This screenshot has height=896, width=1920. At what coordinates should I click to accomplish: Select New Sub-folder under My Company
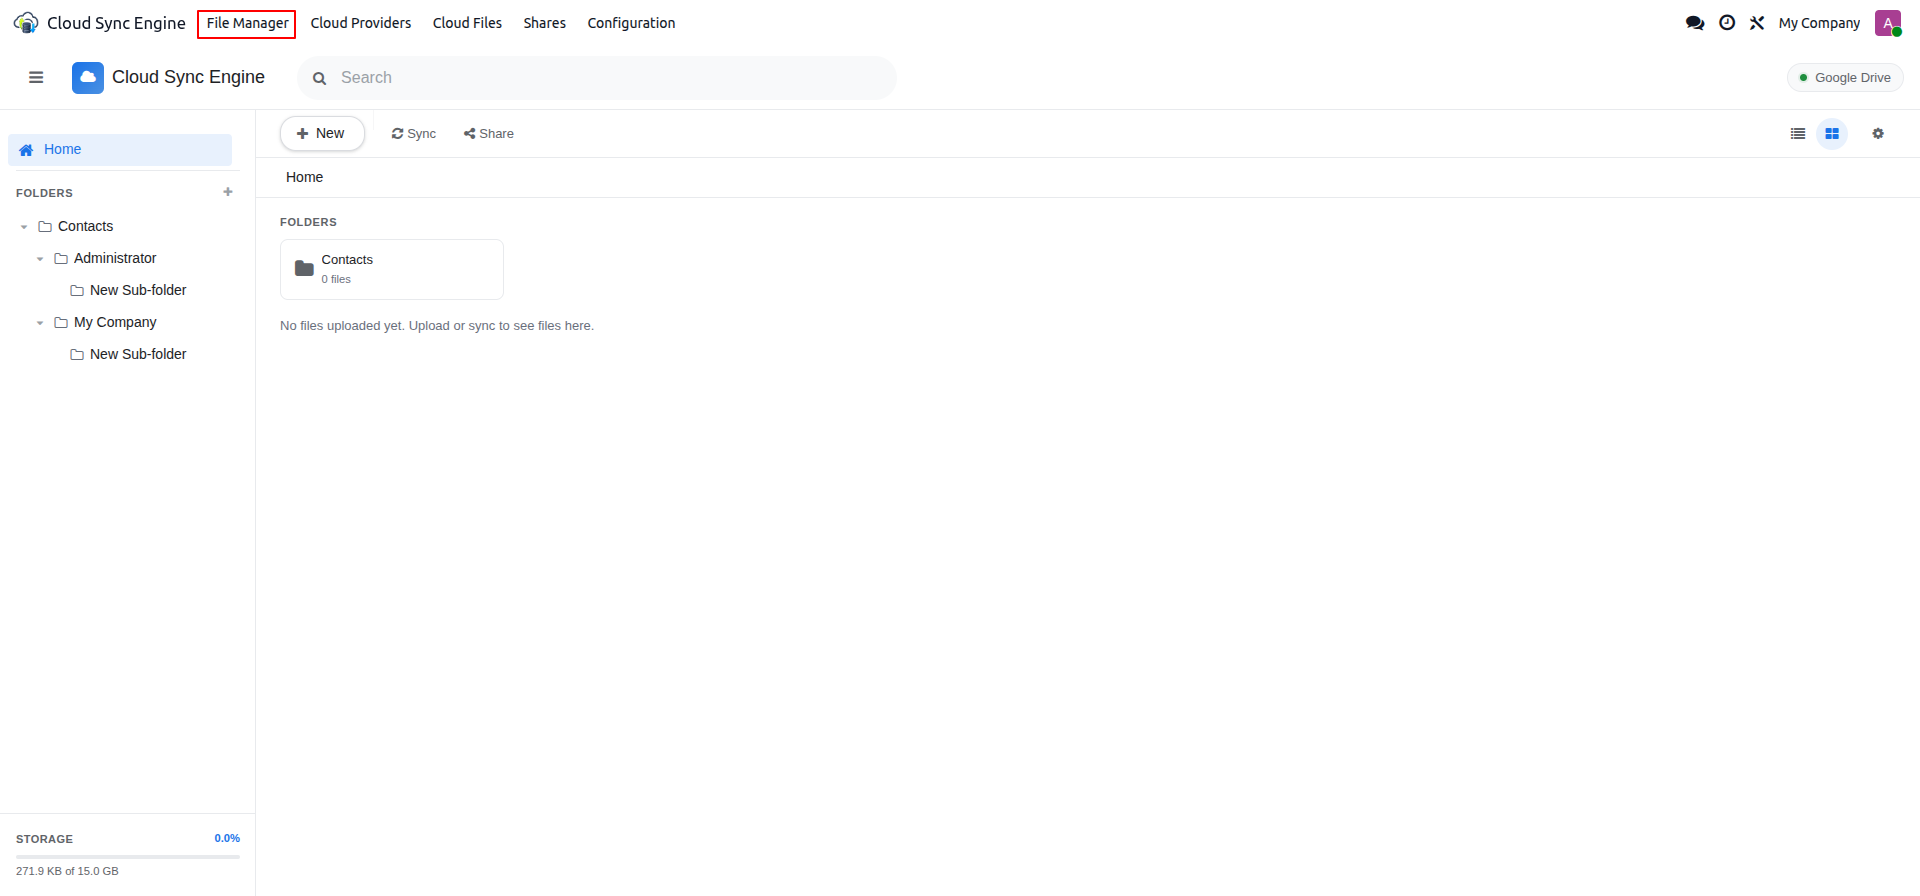(138, 354)
